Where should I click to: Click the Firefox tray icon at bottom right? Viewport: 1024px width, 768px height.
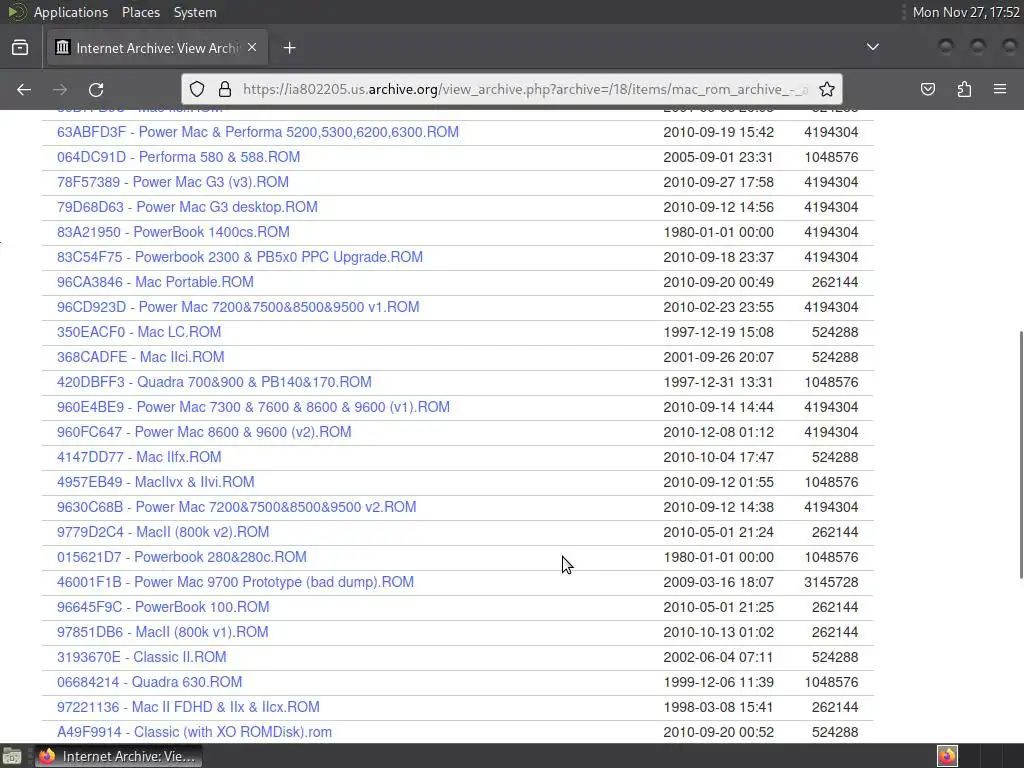pyautogui.click(x=947, y=756)
